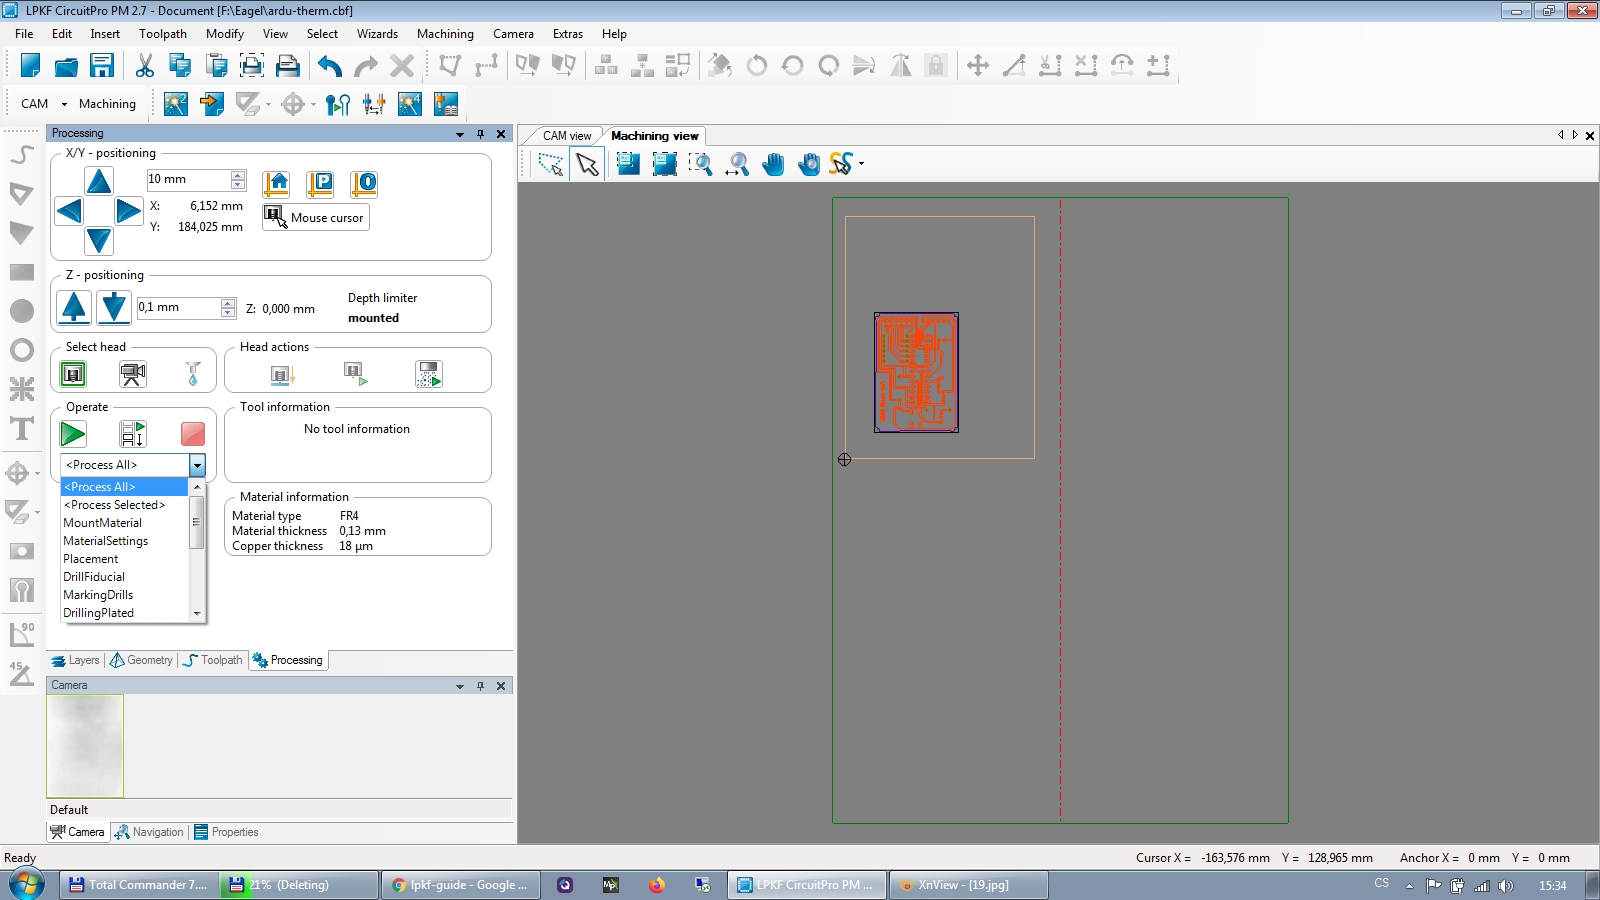This screenshot has width=1600, height=900.
Task: Select DrillFiducial in the process list
Action: coord(94,577)
